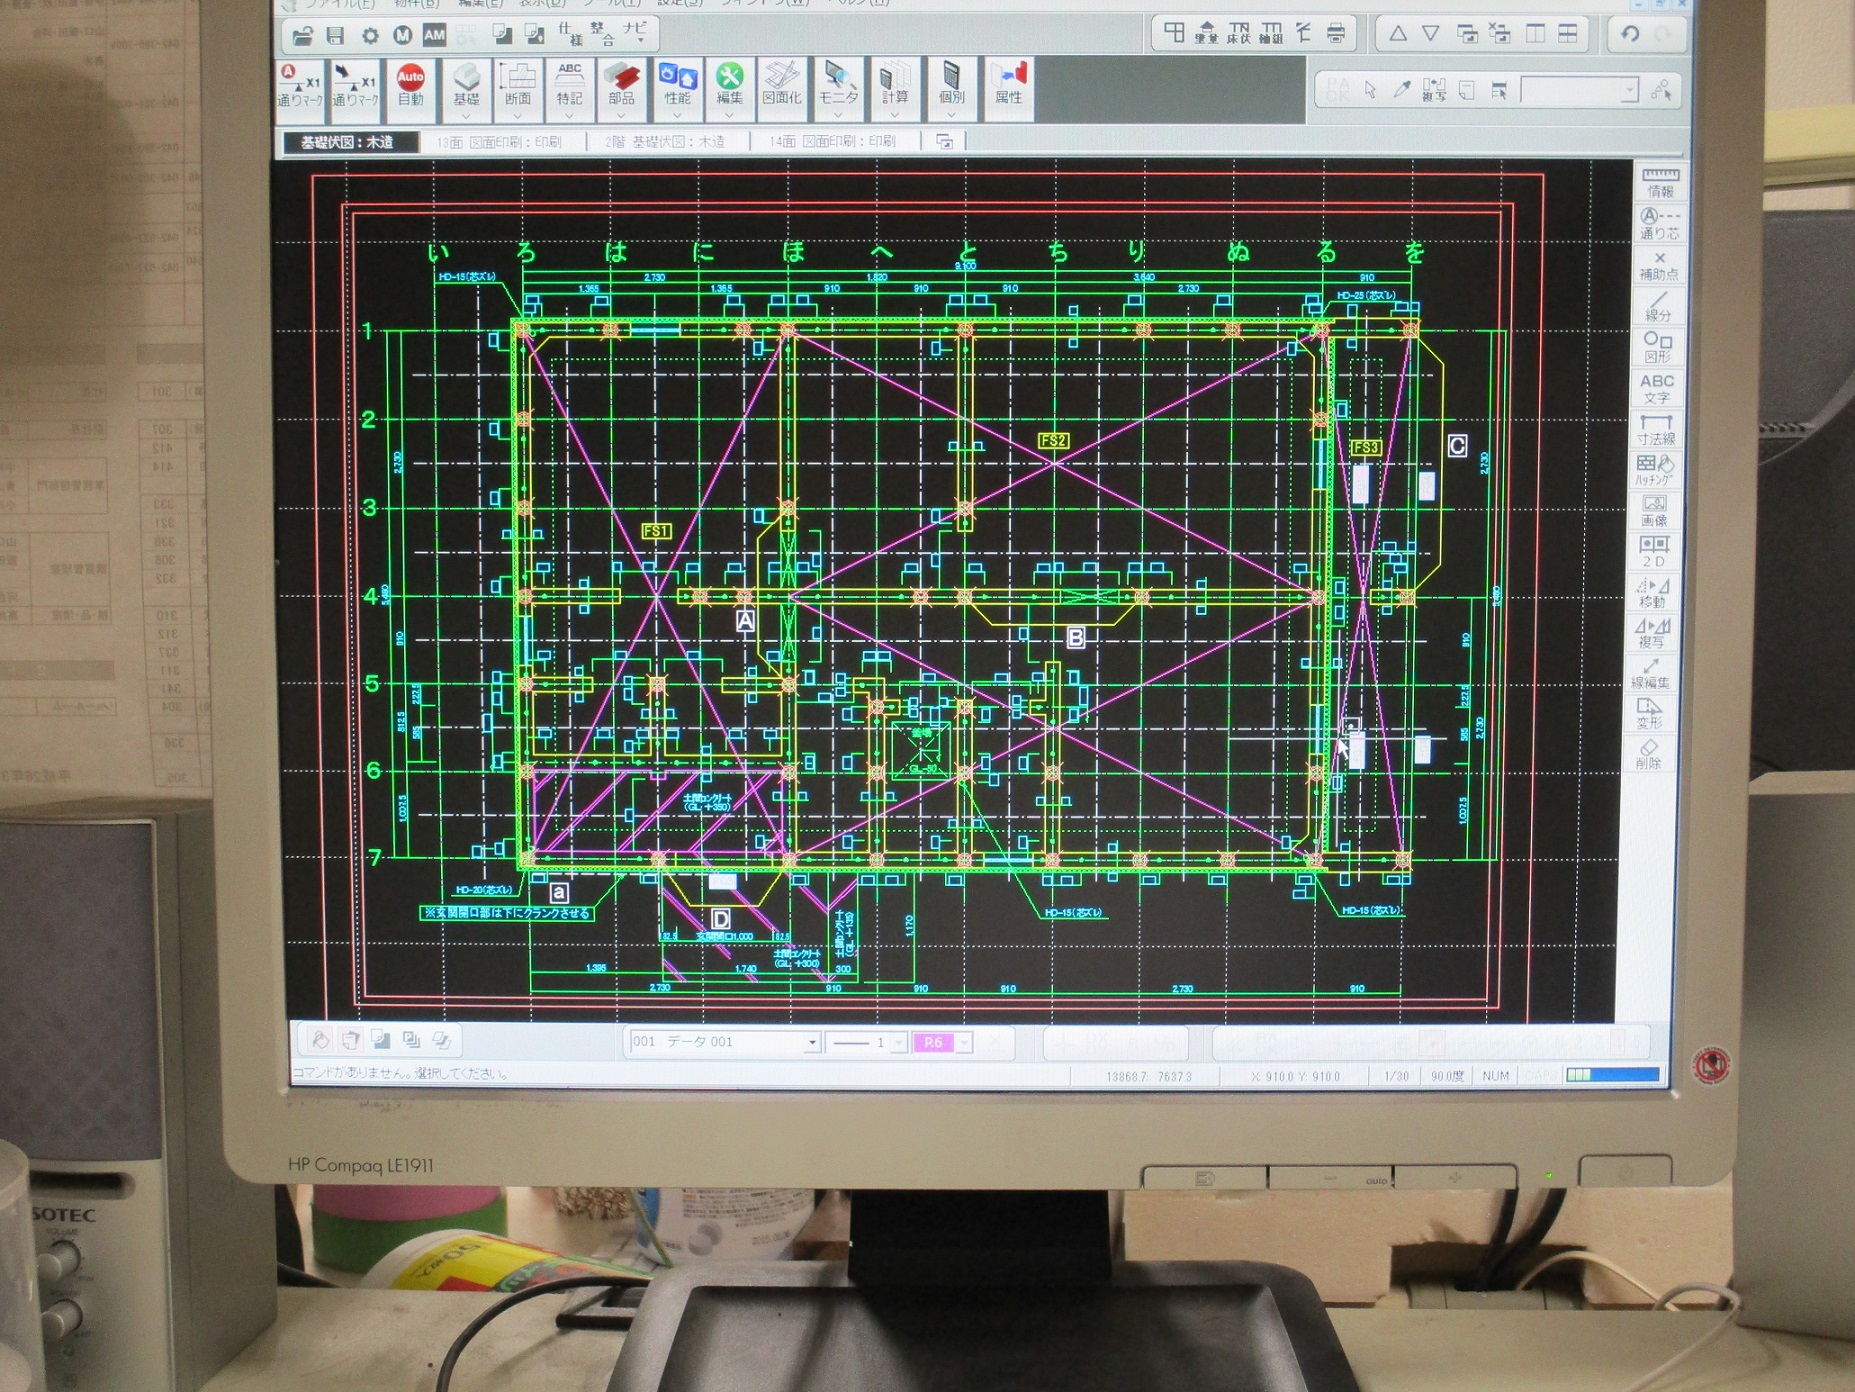Click the circled M toolbar icon
Viewport: 1855px width, 1392px height.
click(402, 36)
